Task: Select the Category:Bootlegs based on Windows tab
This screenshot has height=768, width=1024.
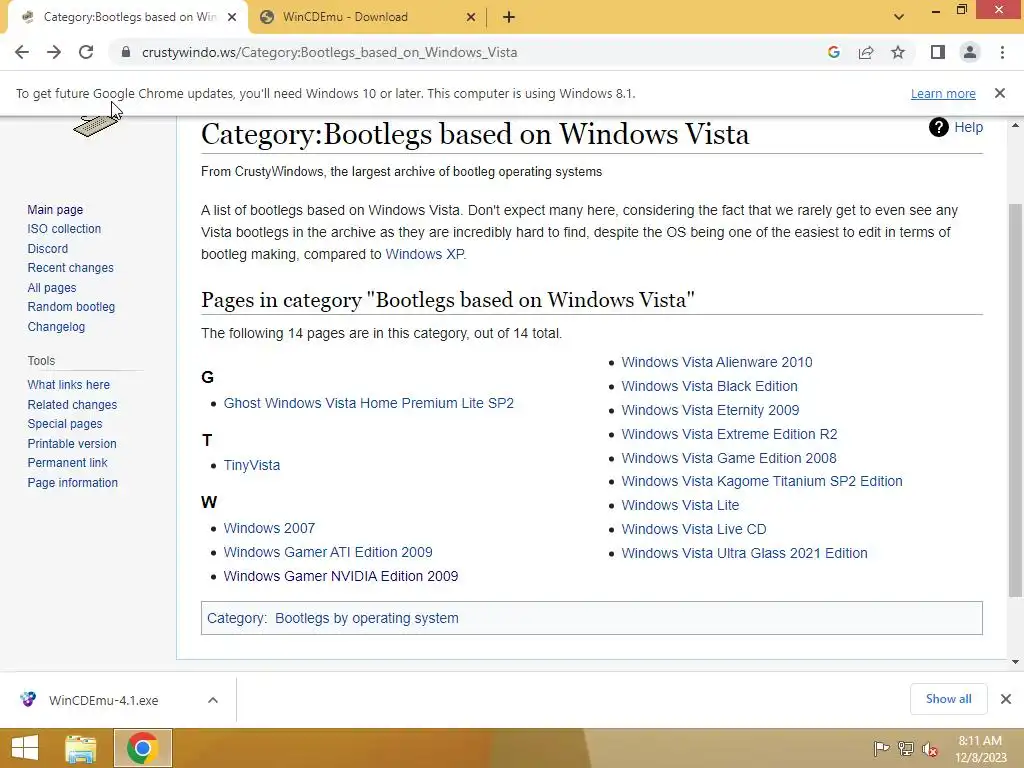Action: tap(129, 17)
